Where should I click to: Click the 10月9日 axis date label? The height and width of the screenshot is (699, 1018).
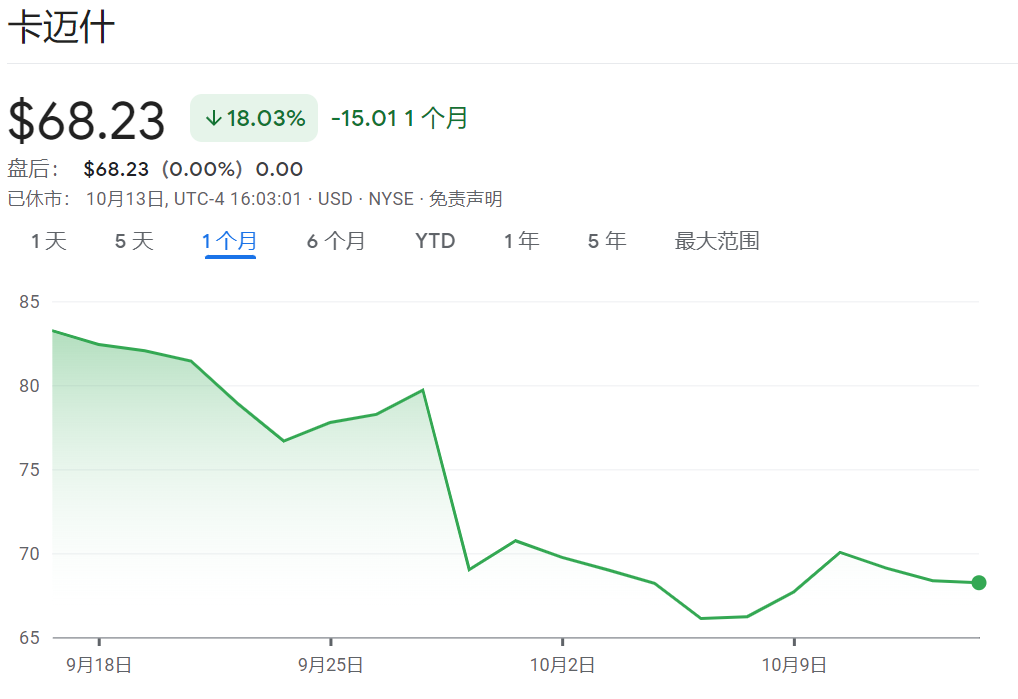[794, 665]
